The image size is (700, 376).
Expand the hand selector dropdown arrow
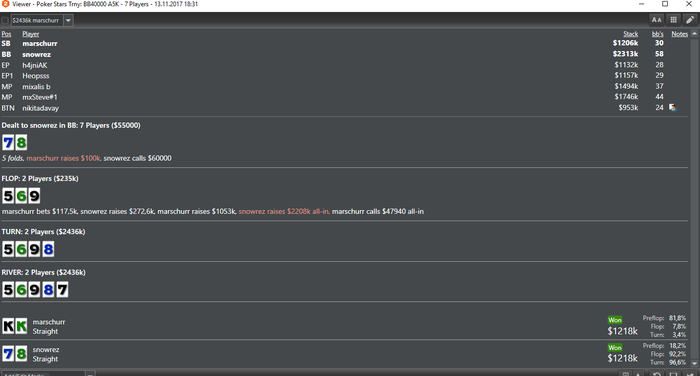click(68, 20)
